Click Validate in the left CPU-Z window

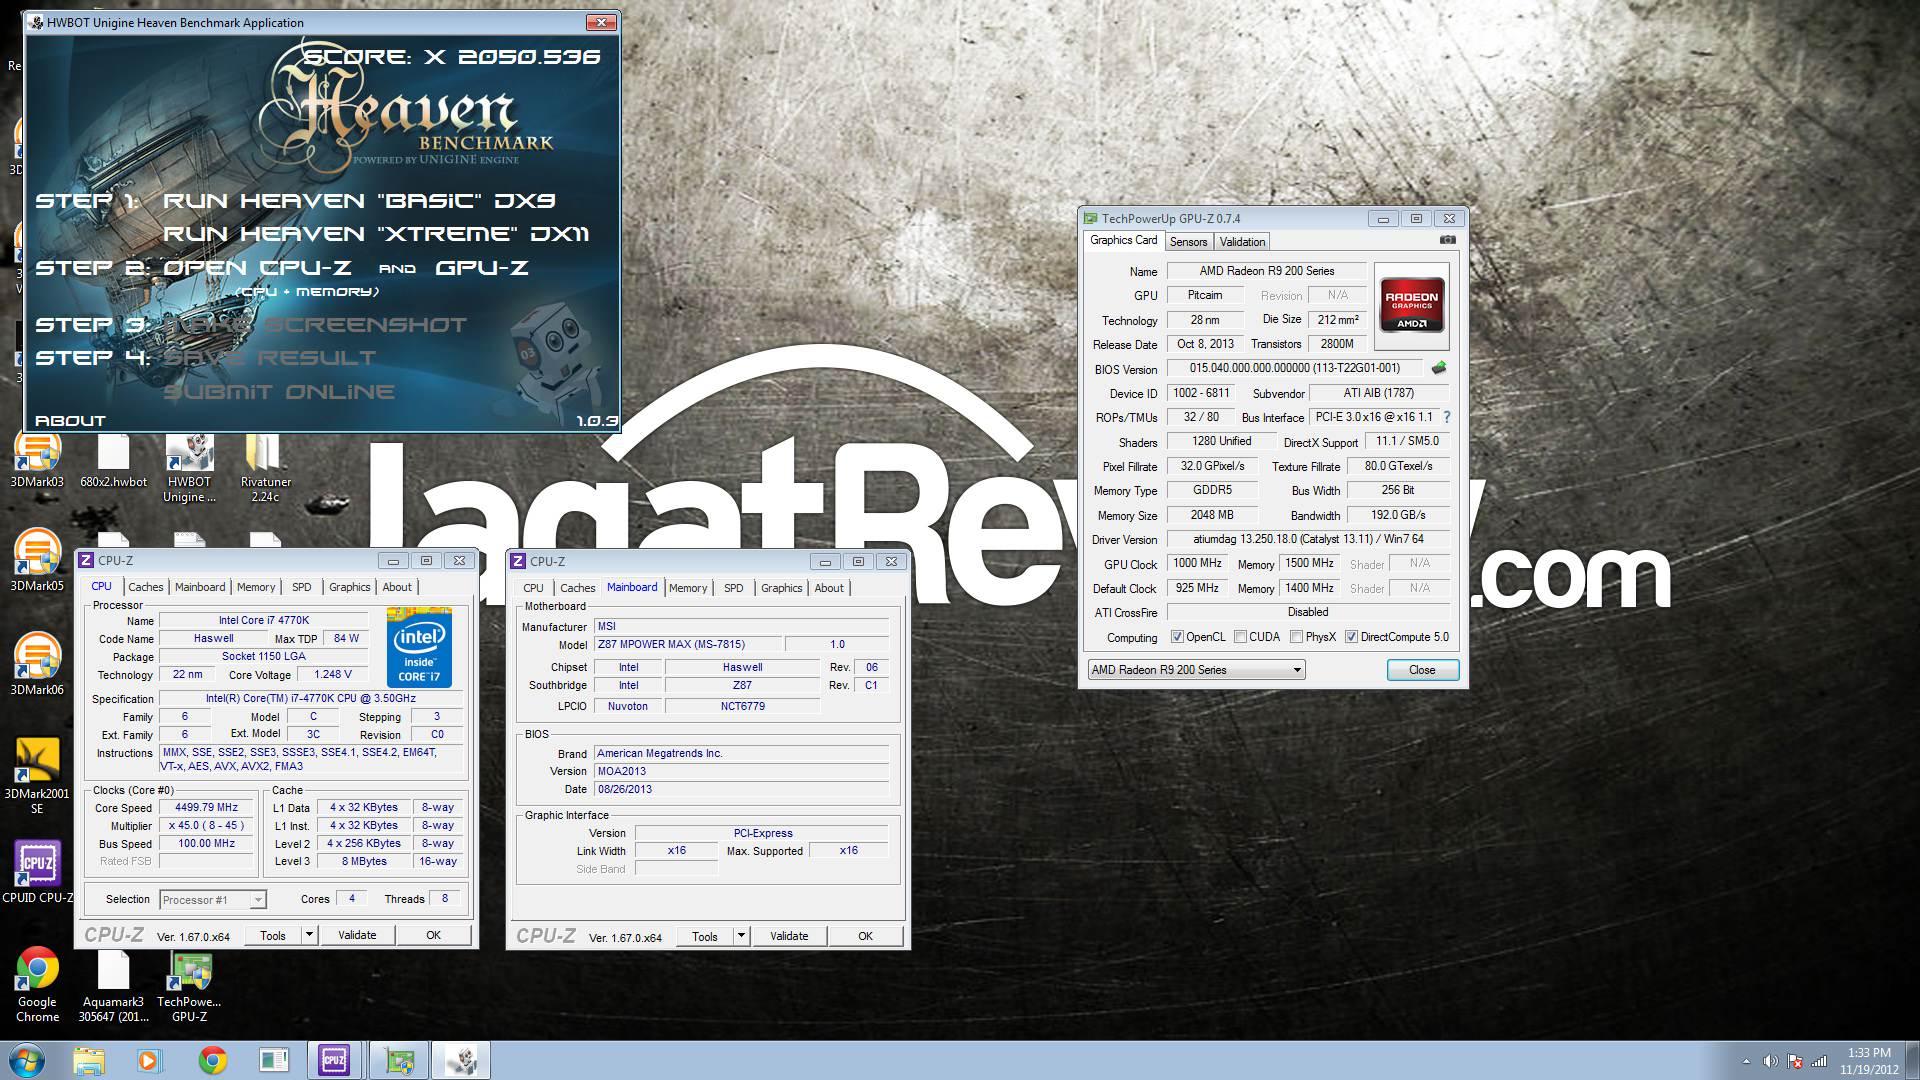pyautogui.click(x=357, y=935)
